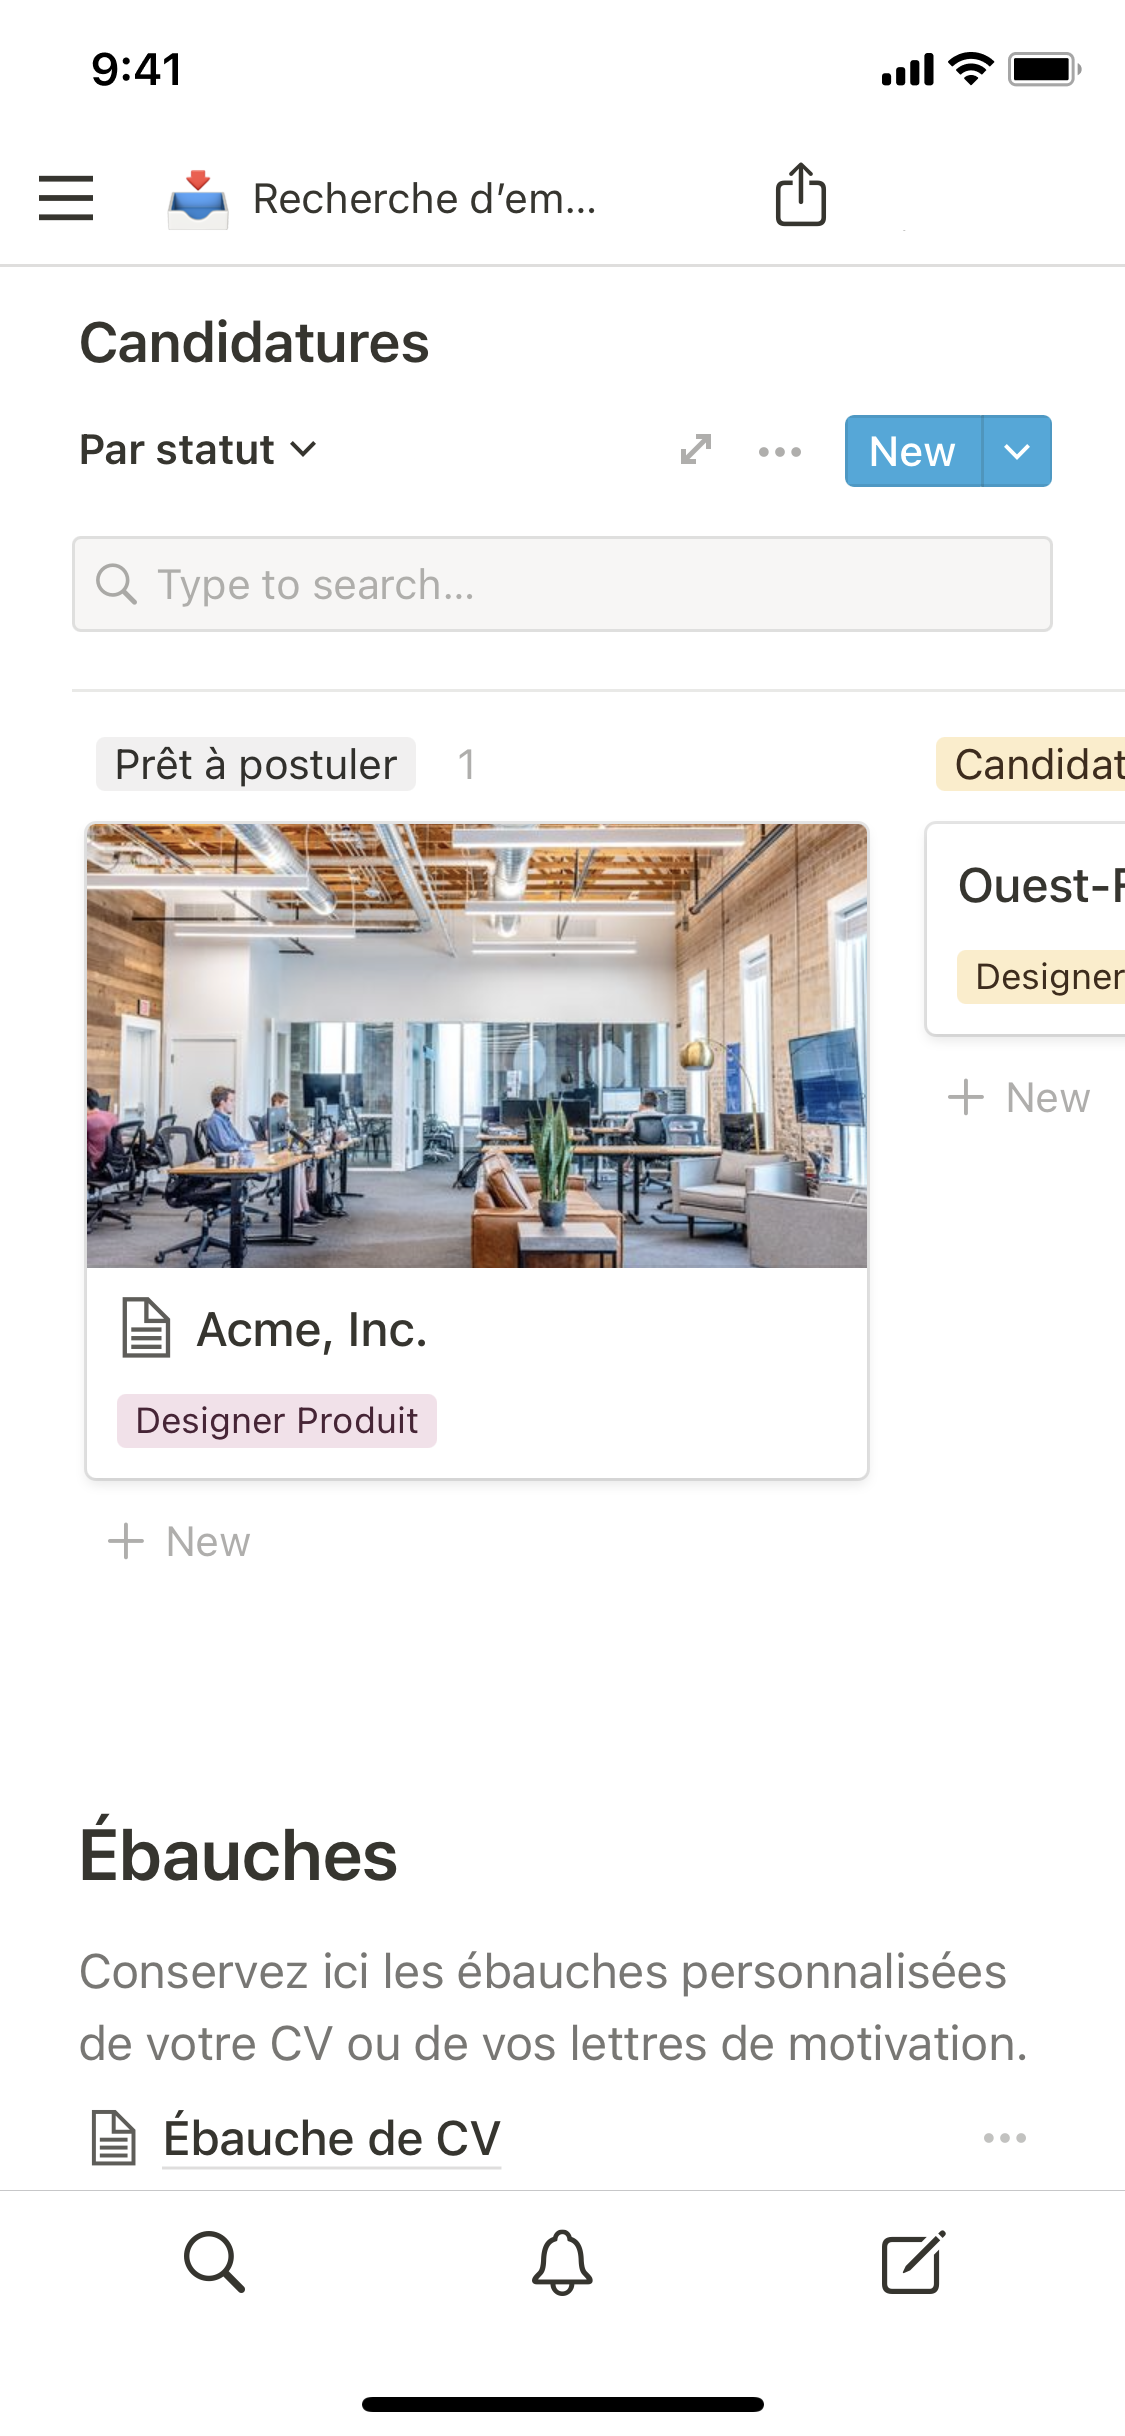Expand the Par statut view dropdown
1125x2436 pixels.
click(x=198, y=450)
